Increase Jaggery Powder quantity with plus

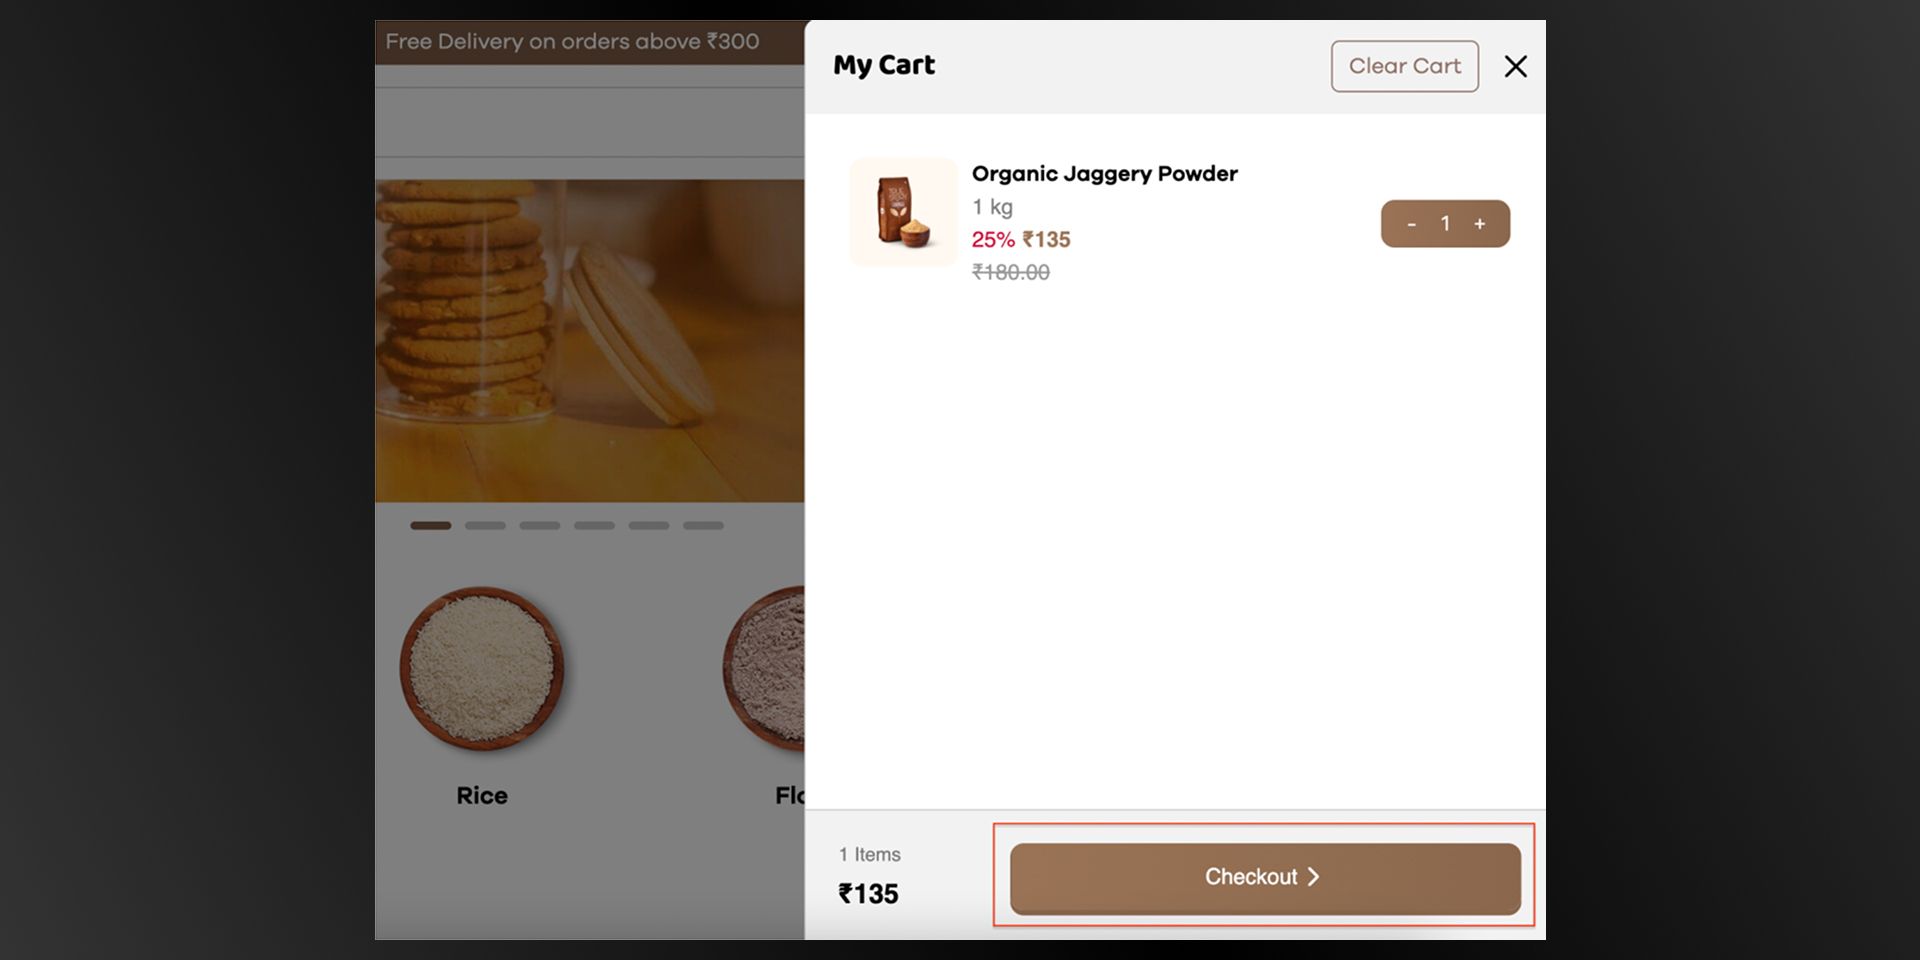[1480, 224]
